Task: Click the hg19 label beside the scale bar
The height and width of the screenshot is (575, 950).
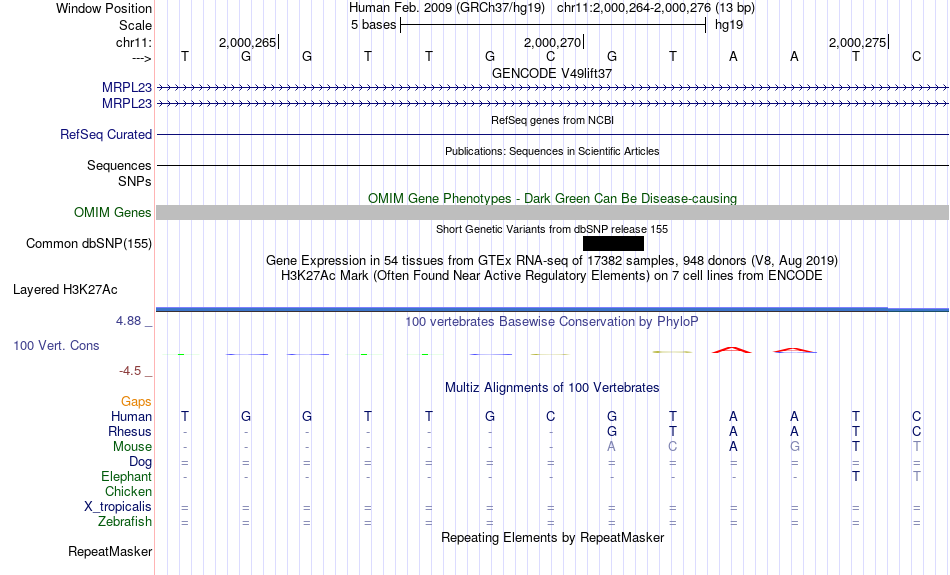Action: [729, 25]
